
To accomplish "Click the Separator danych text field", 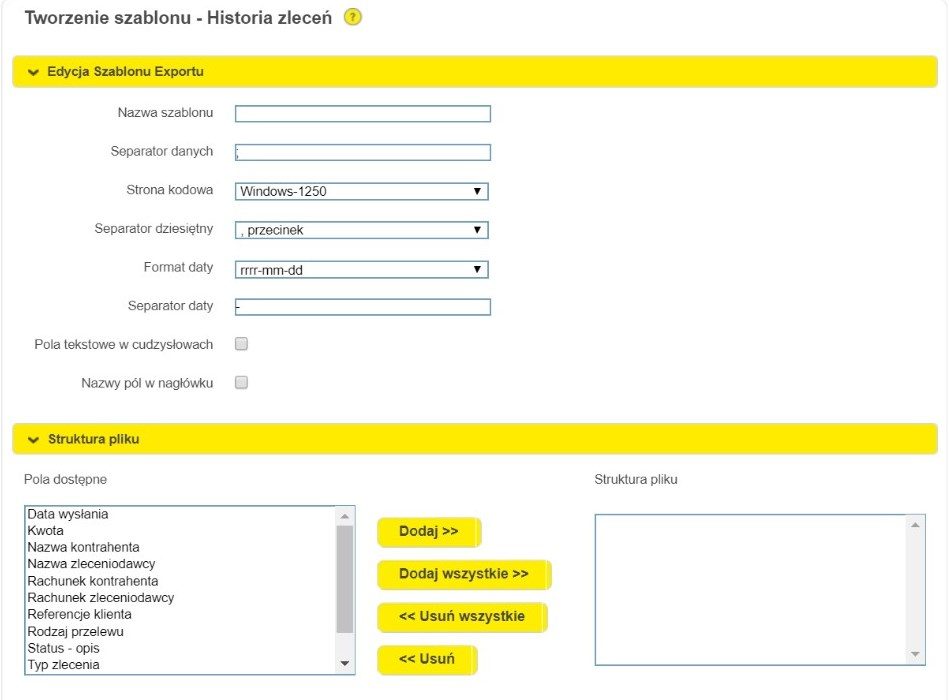I will tap(362, 153).
